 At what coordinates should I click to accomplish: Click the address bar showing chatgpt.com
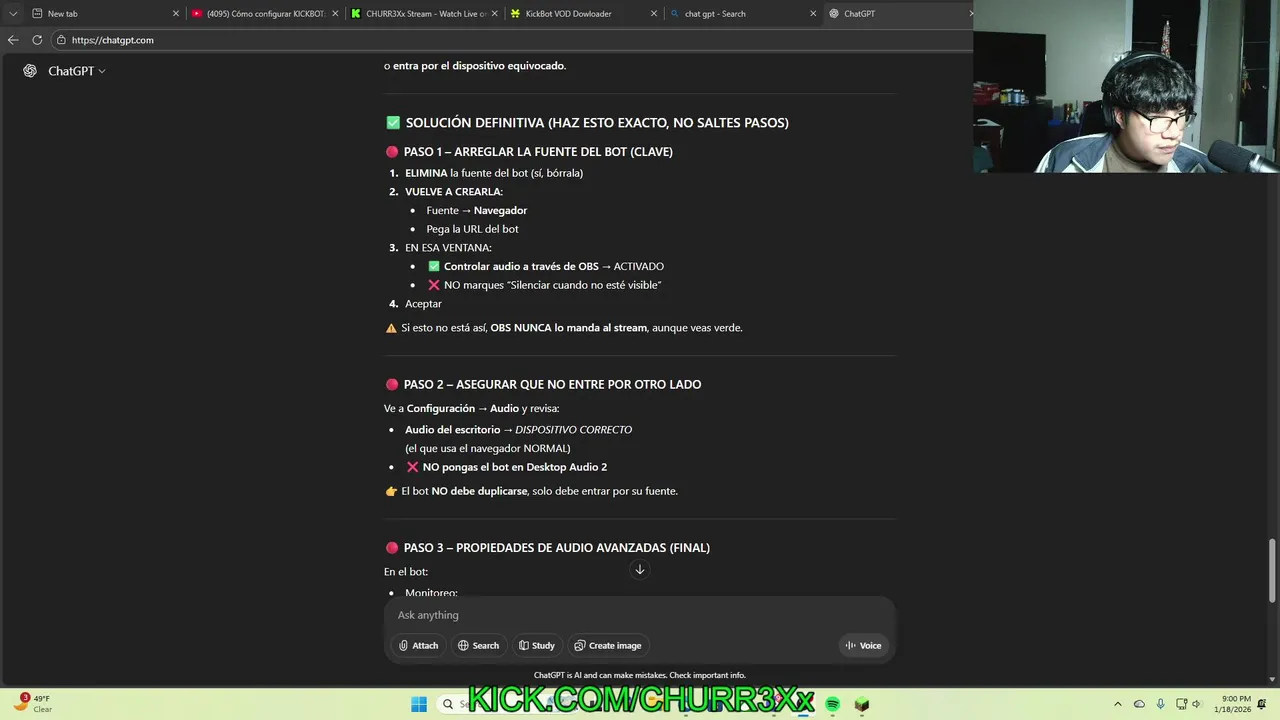pyautogui.click(x=510, y=40)
